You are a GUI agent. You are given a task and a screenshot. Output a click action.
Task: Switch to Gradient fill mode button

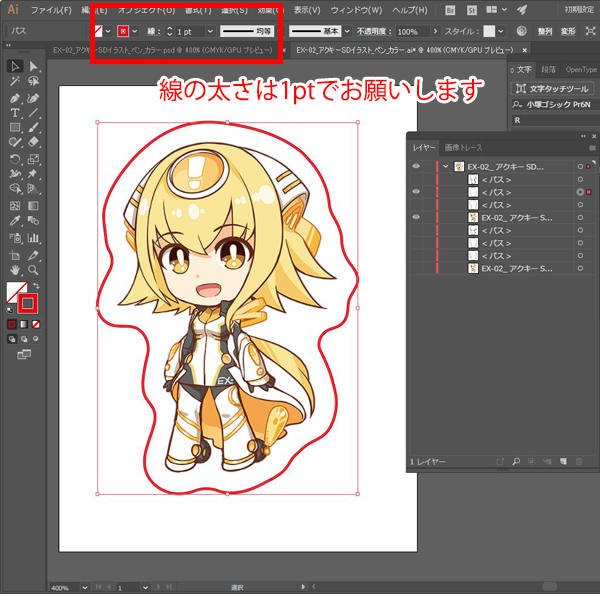(24, 325)
